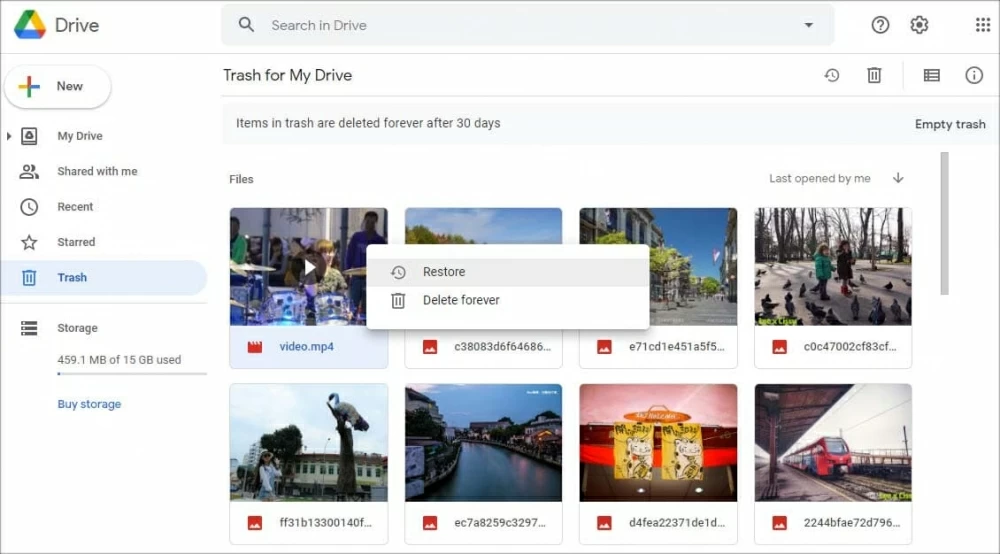Choose Delete forever in context menu
Screen dimensions: 1000x554
(460, 300)
